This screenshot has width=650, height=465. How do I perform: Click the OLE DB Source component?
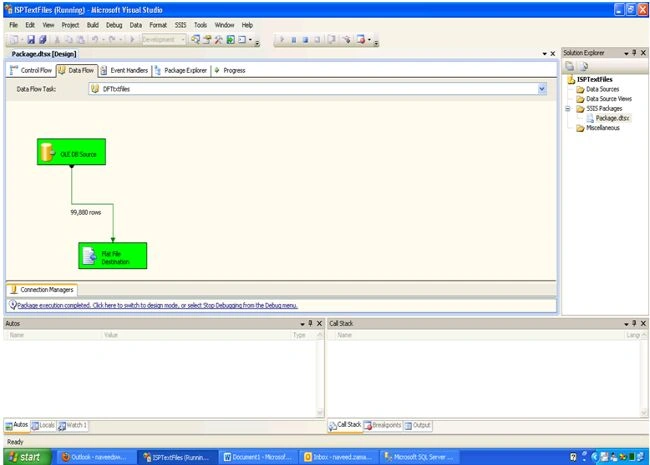(x=71, y=152)
